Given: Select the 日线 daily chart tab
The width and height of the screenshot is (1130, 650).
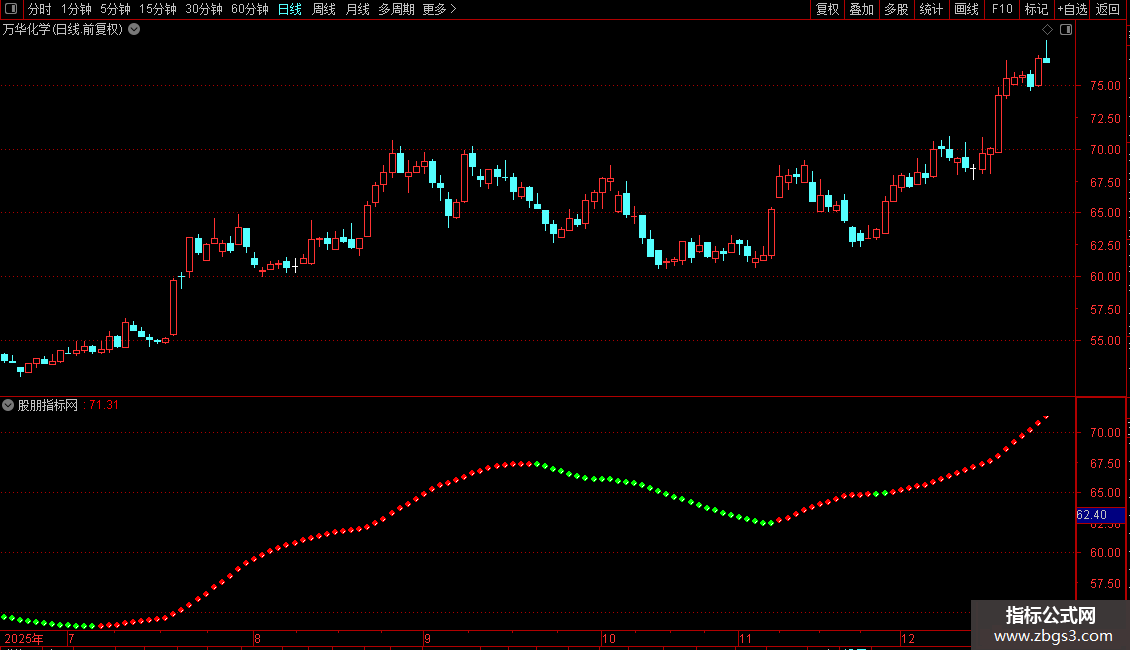Looking at the screenshot, I should click(x=290, y=9).
